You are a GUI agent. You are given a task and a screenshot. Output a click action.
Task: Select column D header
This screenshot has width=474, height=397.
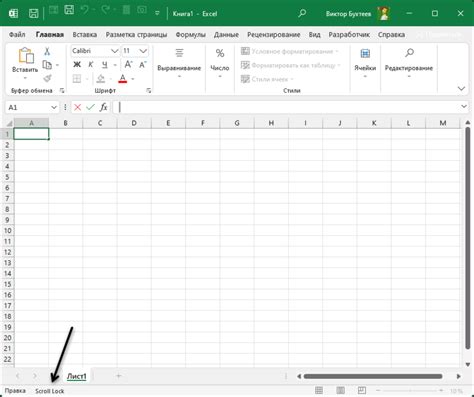coord(134,123)
